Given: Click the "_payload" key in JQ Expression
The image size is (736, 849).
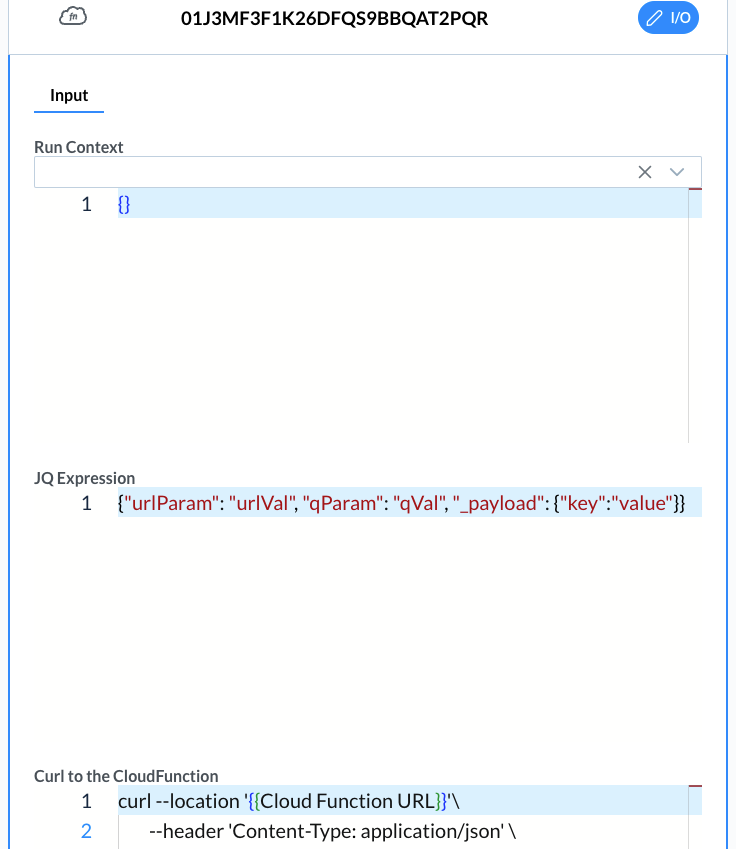Looking at the screenshot, I should pos(495,503).
